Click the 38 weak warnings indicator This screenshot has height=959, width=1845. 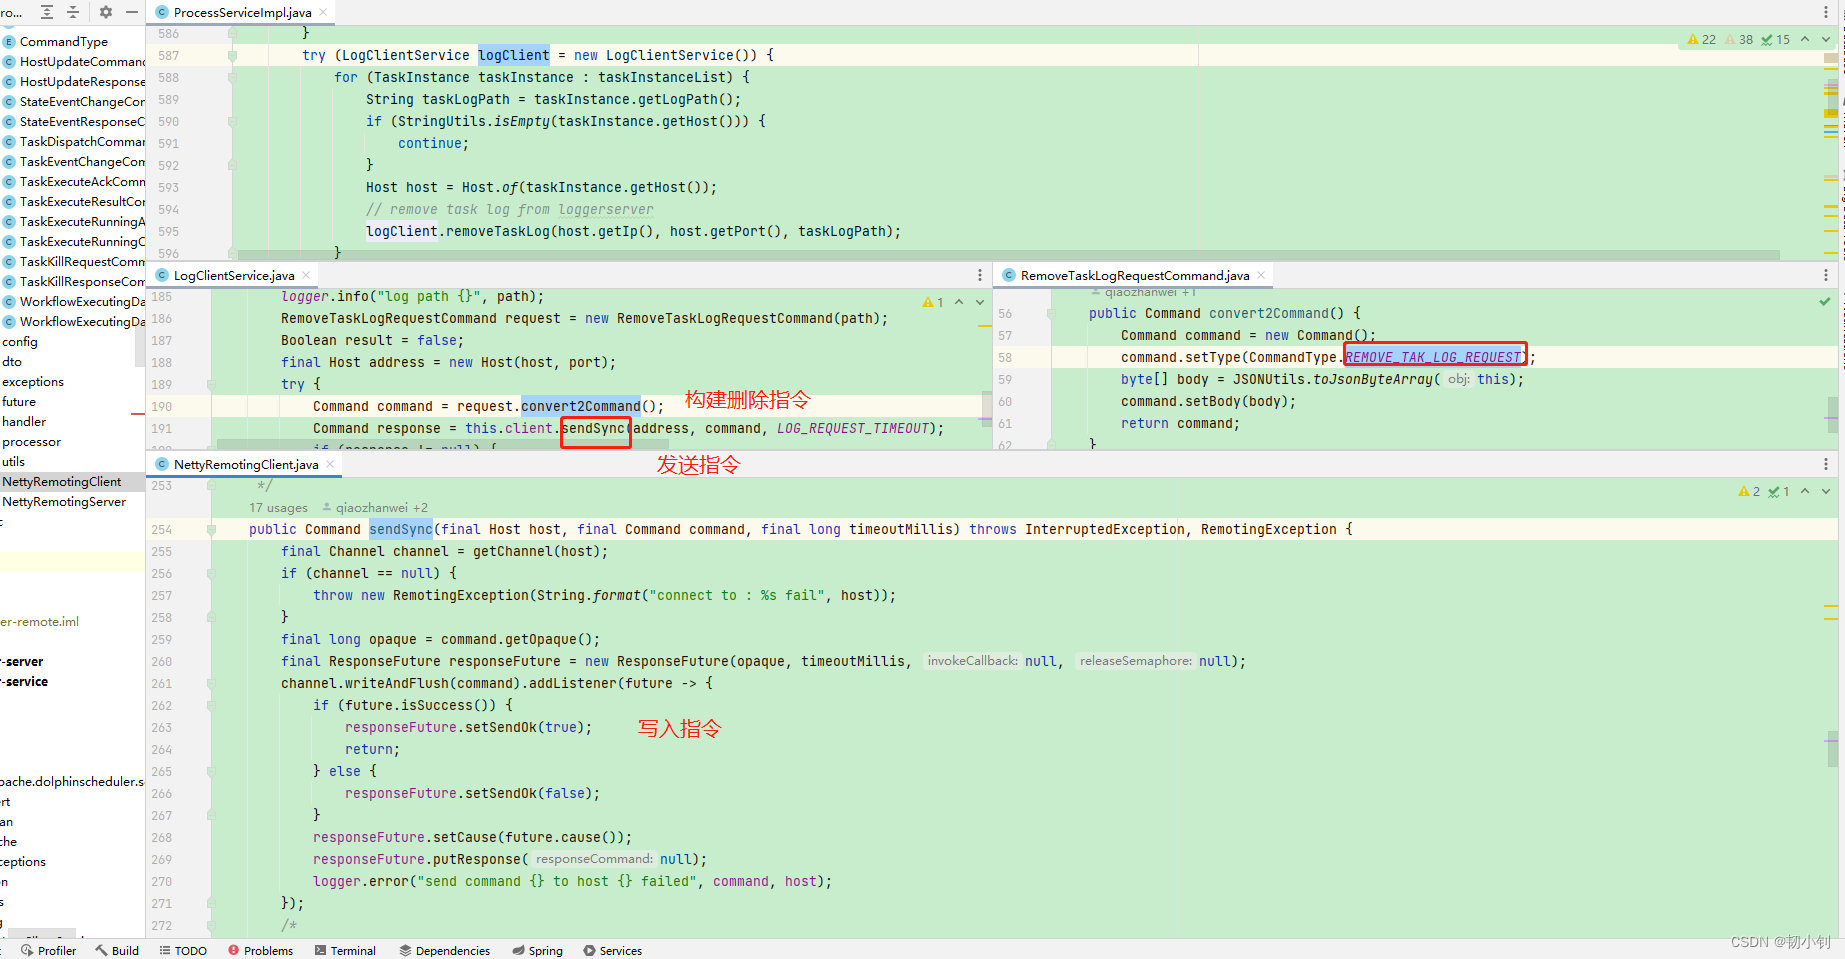(1739, 40)
